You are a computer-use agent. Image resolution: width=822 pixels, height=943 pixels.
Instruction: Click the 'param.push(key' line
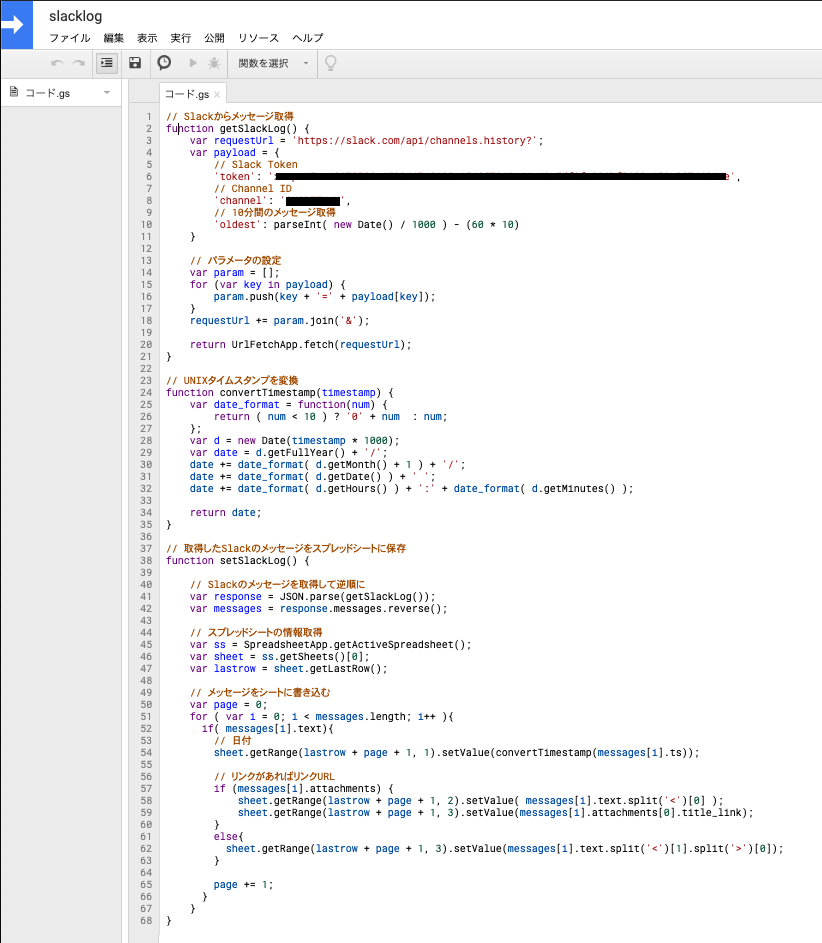click(x=324, y=296)
